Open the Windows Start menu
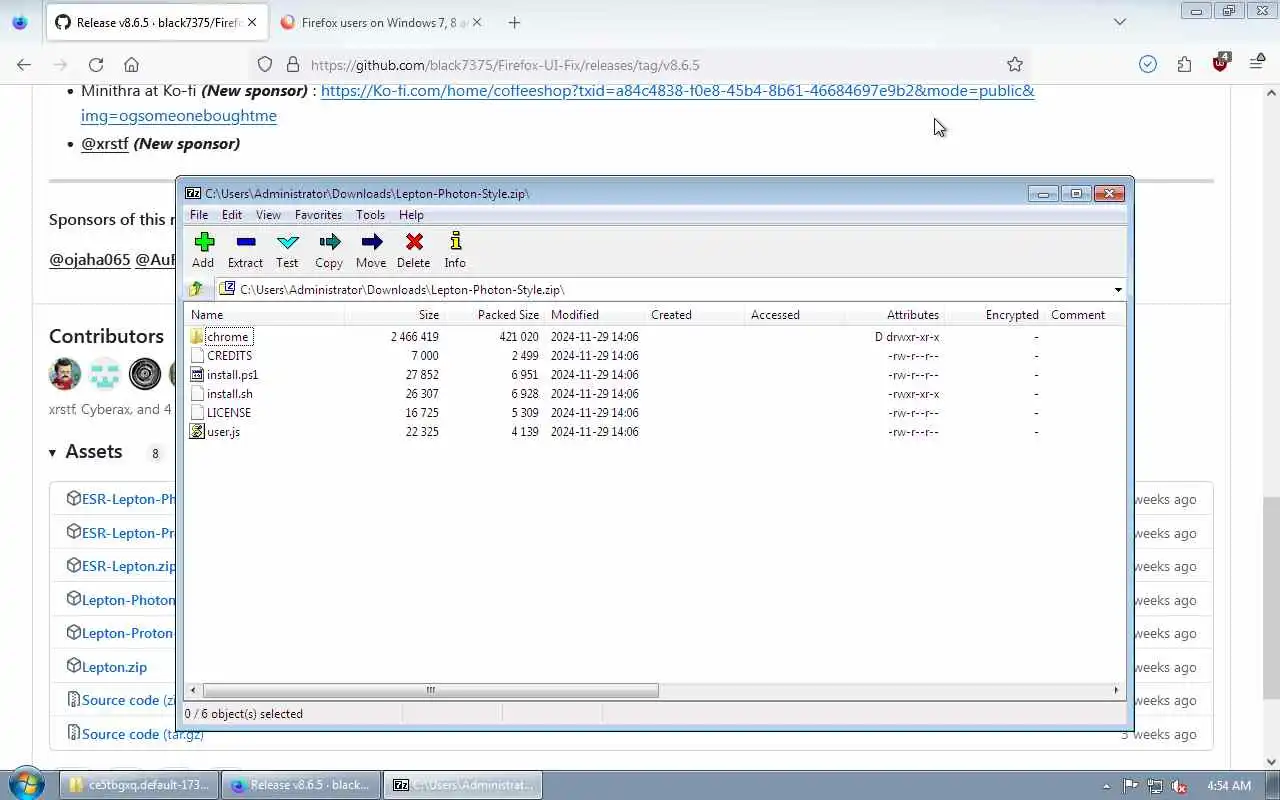Image resolution: width=1280 pixels, height=800 pixels. (26, 784)
